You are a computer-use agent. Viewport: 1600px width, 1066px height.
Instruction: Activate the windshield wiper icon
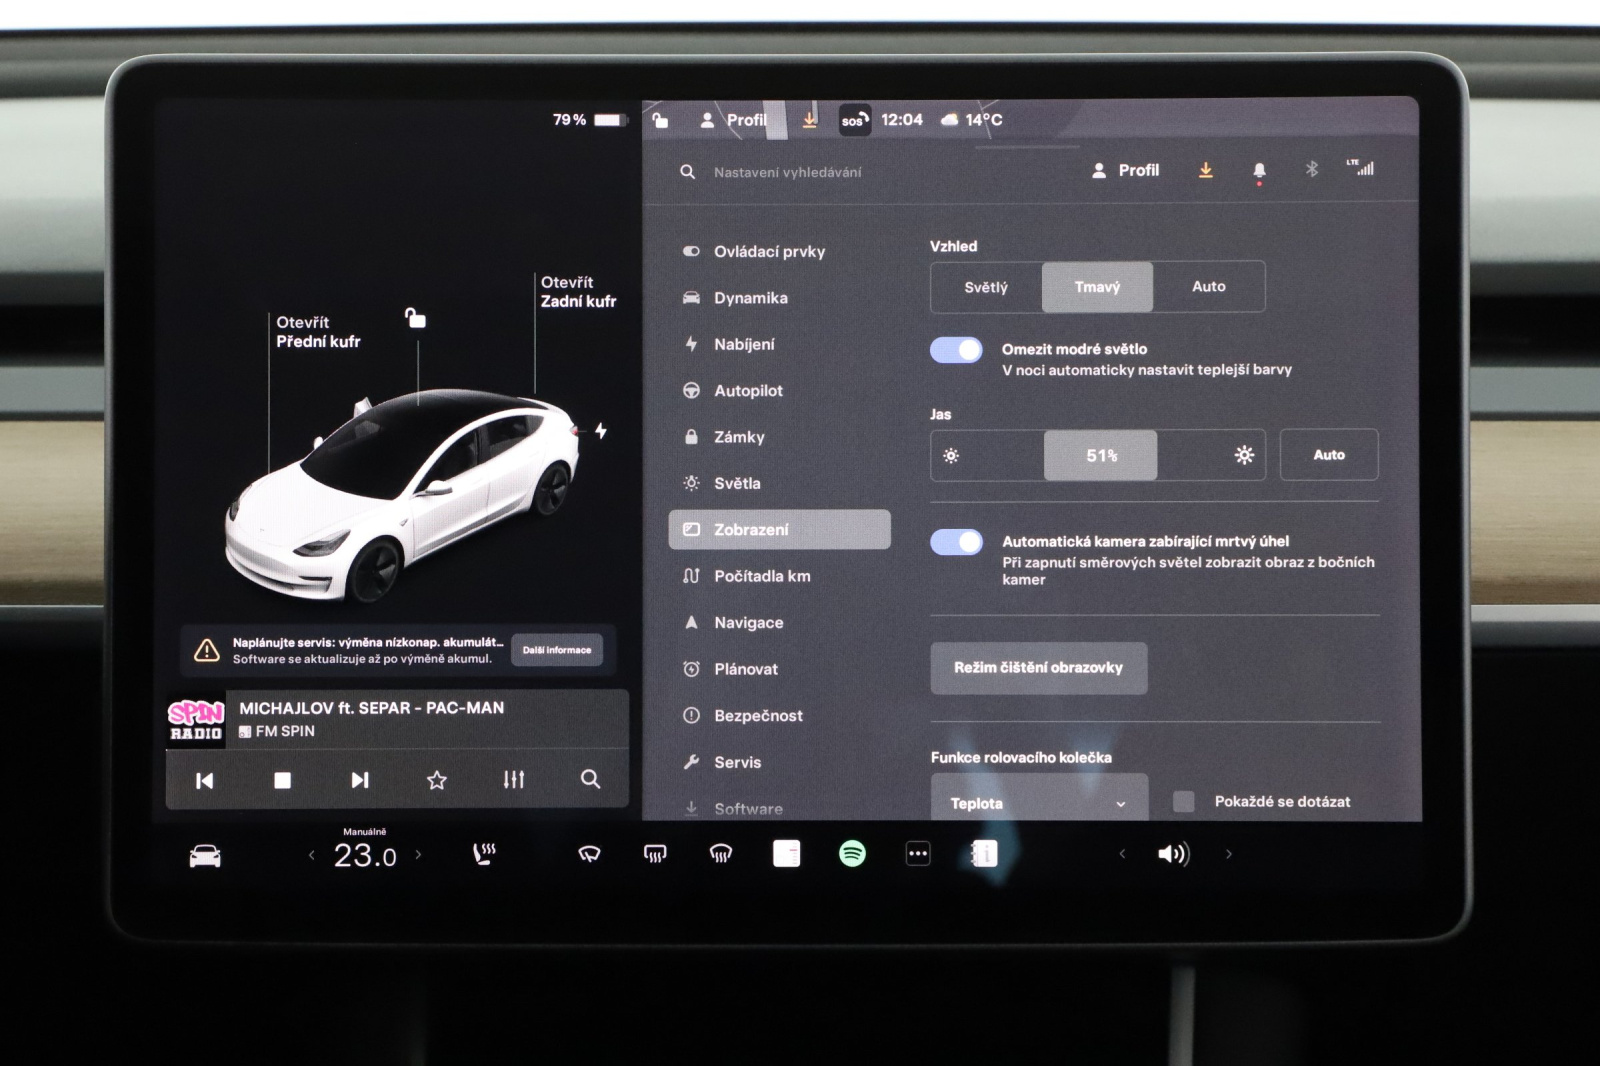click(x=589, y=854)
